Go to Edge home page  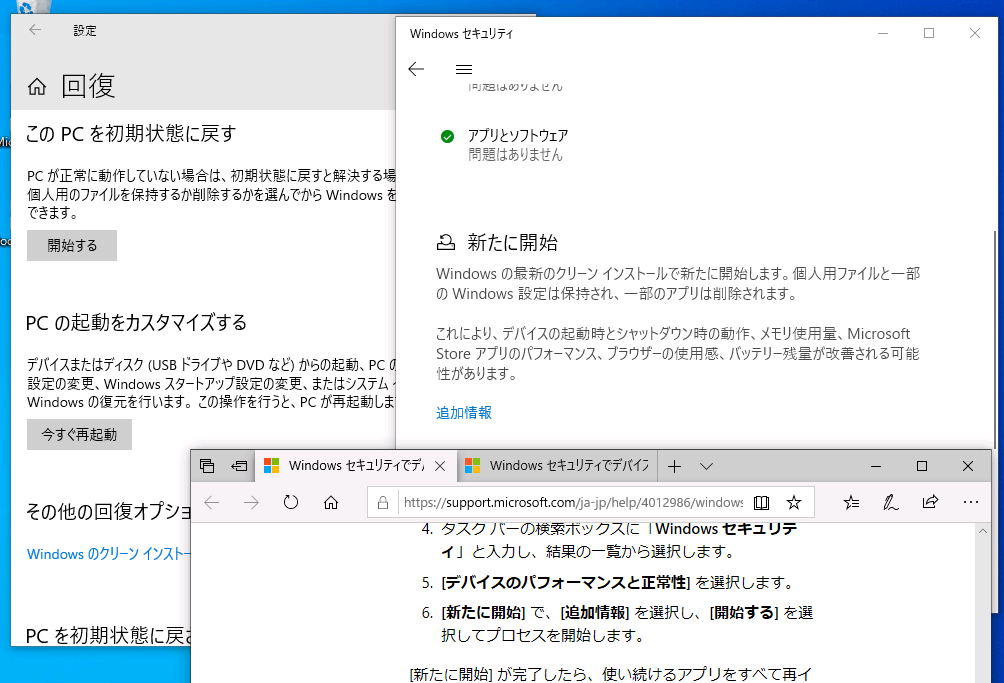(x=331, y=502)
